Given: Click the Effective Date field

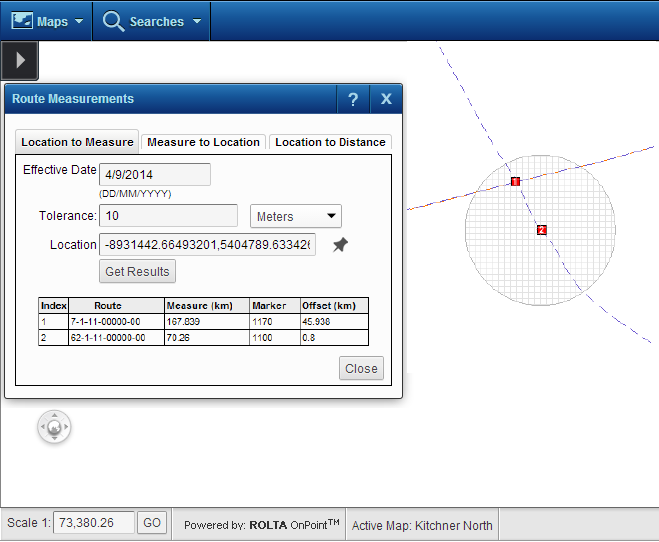Looking at the screenshot, I should tap(155, 175).
